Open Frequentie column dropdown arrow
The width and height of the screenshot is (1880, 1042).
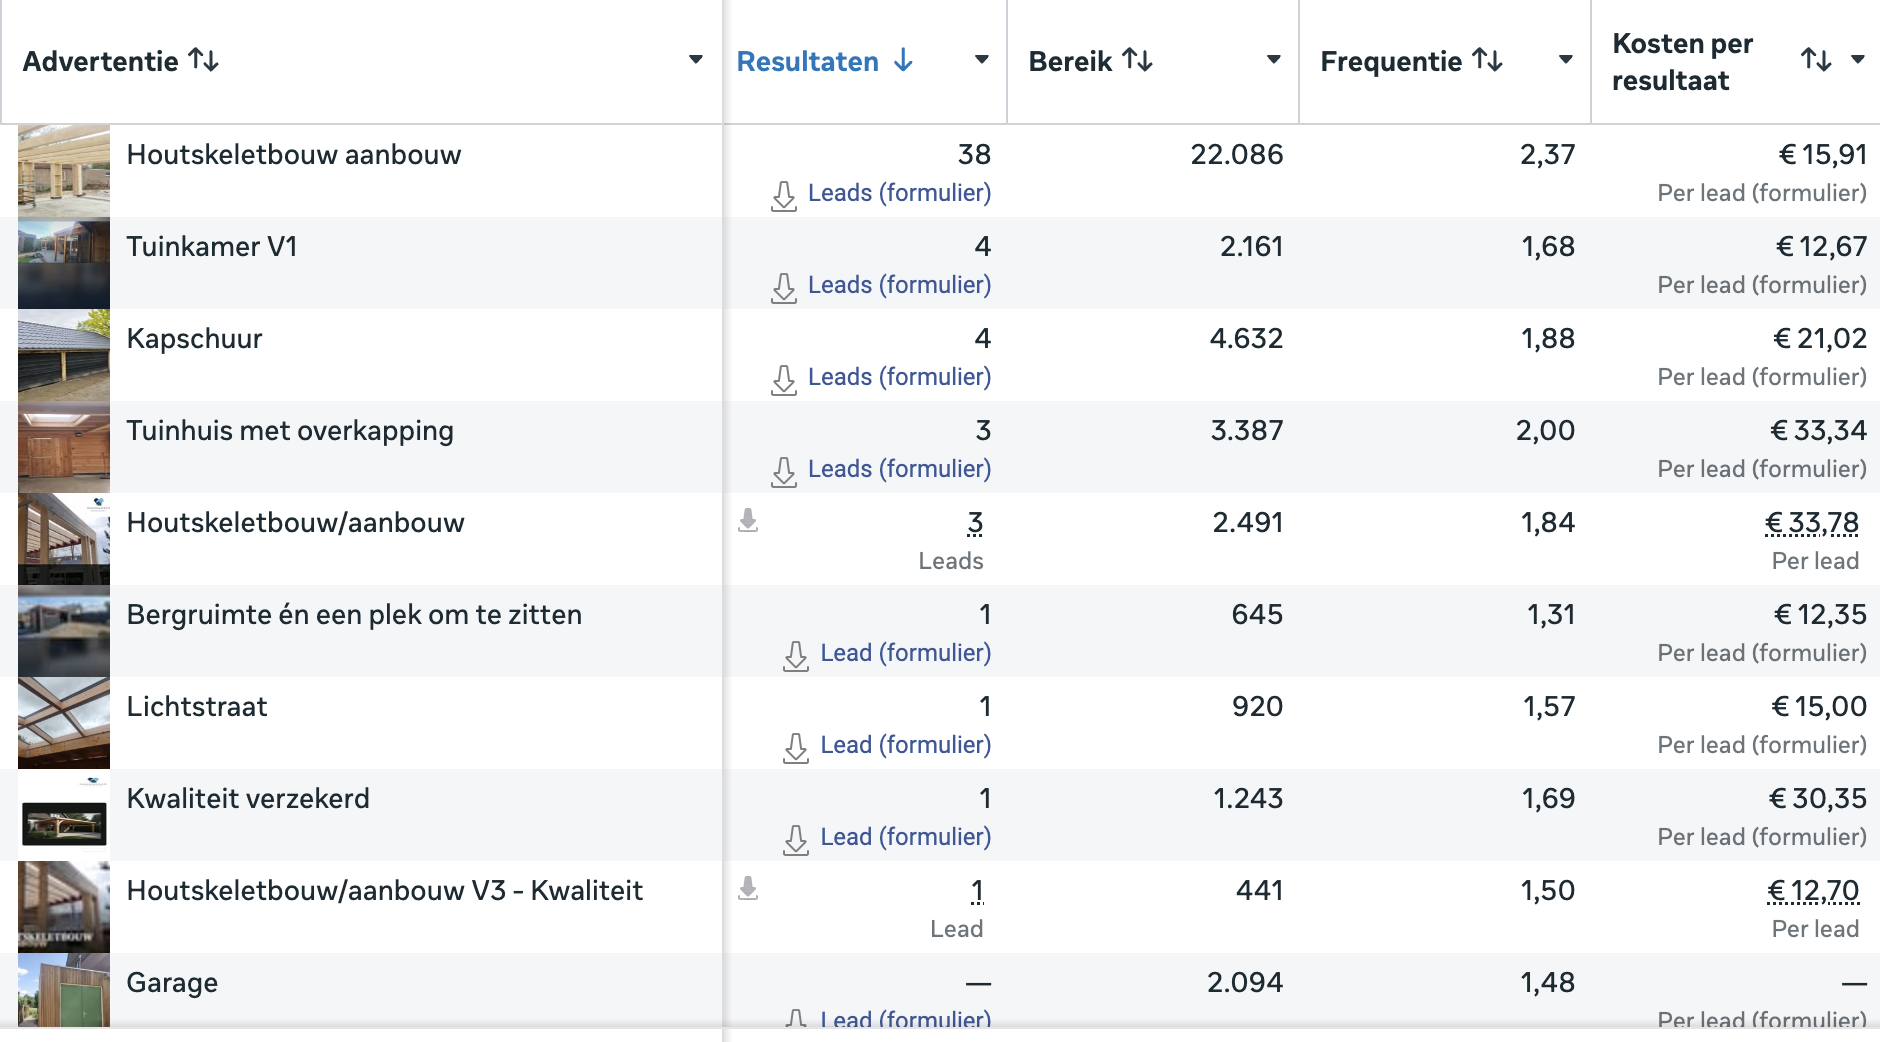(1566, 60)
